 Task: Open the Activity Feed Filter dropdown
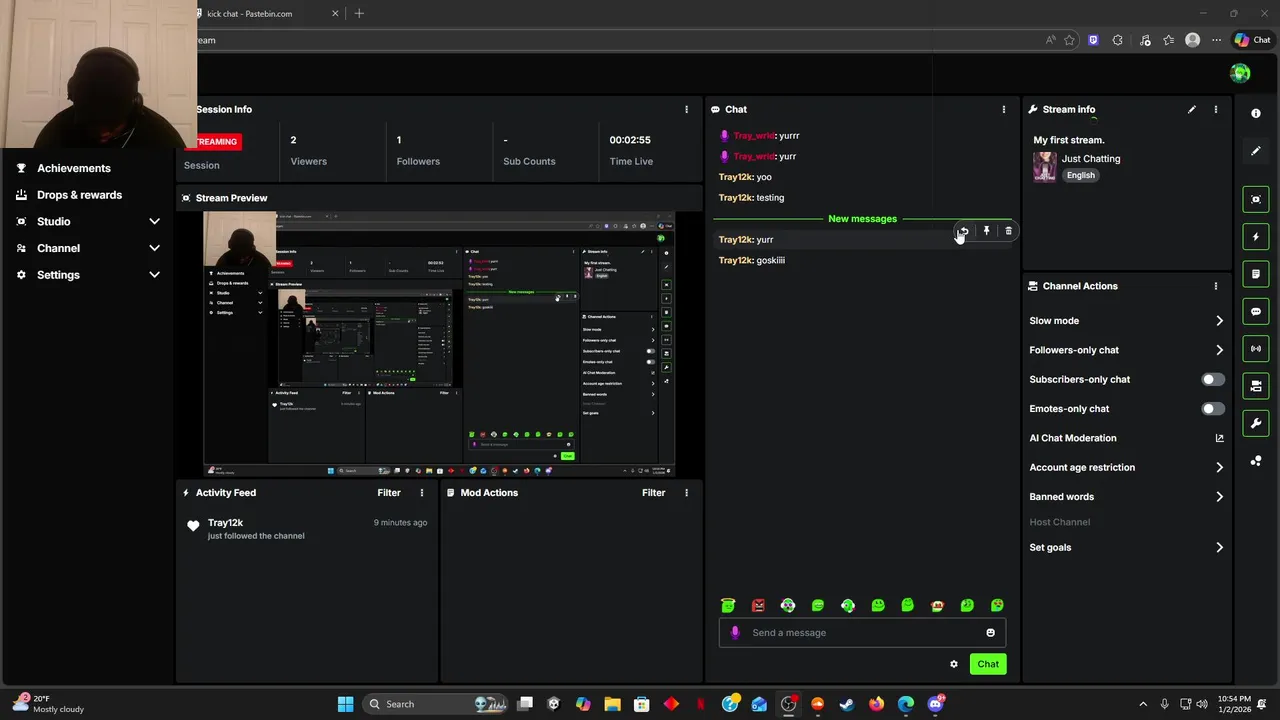[x=389, y=493]
